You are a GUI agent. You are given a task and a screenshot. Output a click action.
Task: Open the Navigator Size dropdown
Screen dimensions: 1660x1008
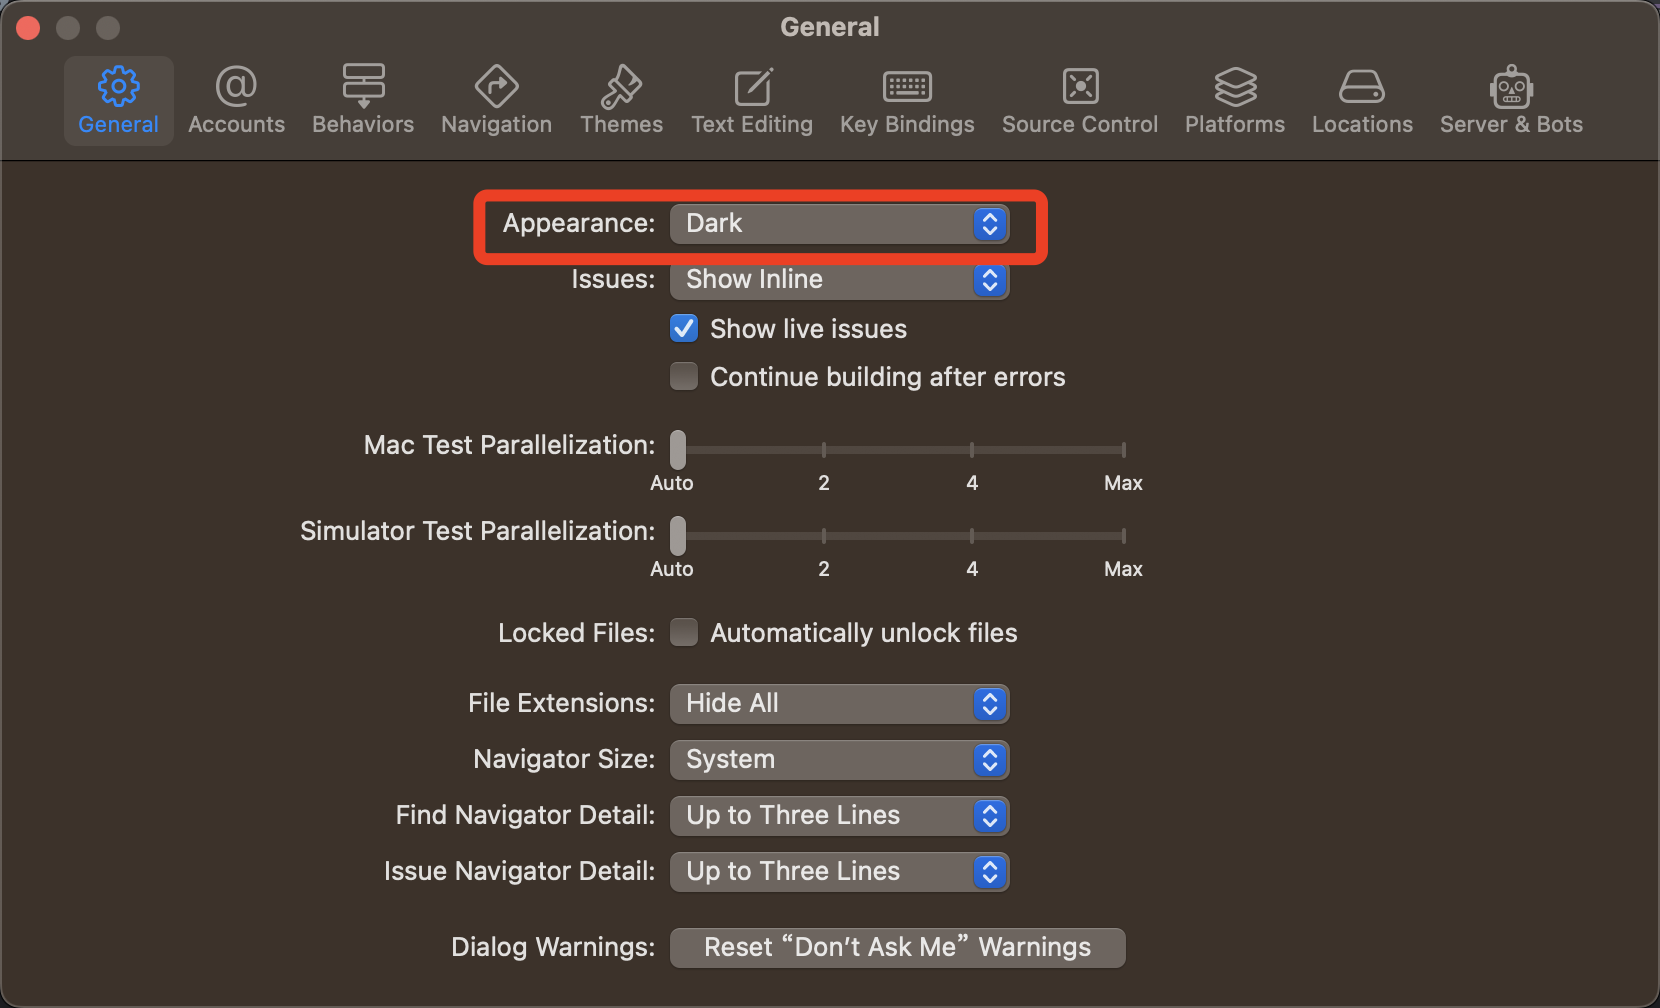(839, 759)
